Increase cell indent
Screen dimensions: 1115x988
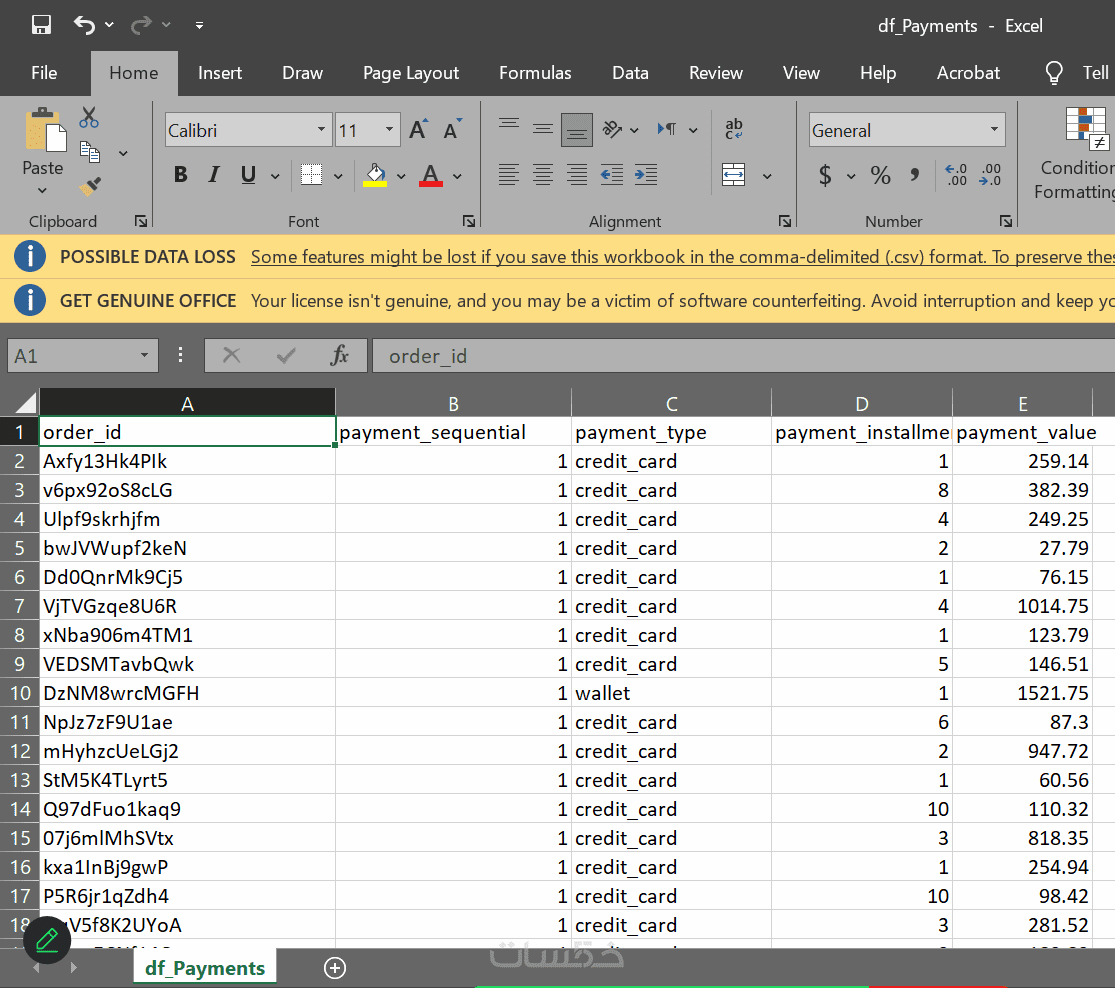(646, 174)
